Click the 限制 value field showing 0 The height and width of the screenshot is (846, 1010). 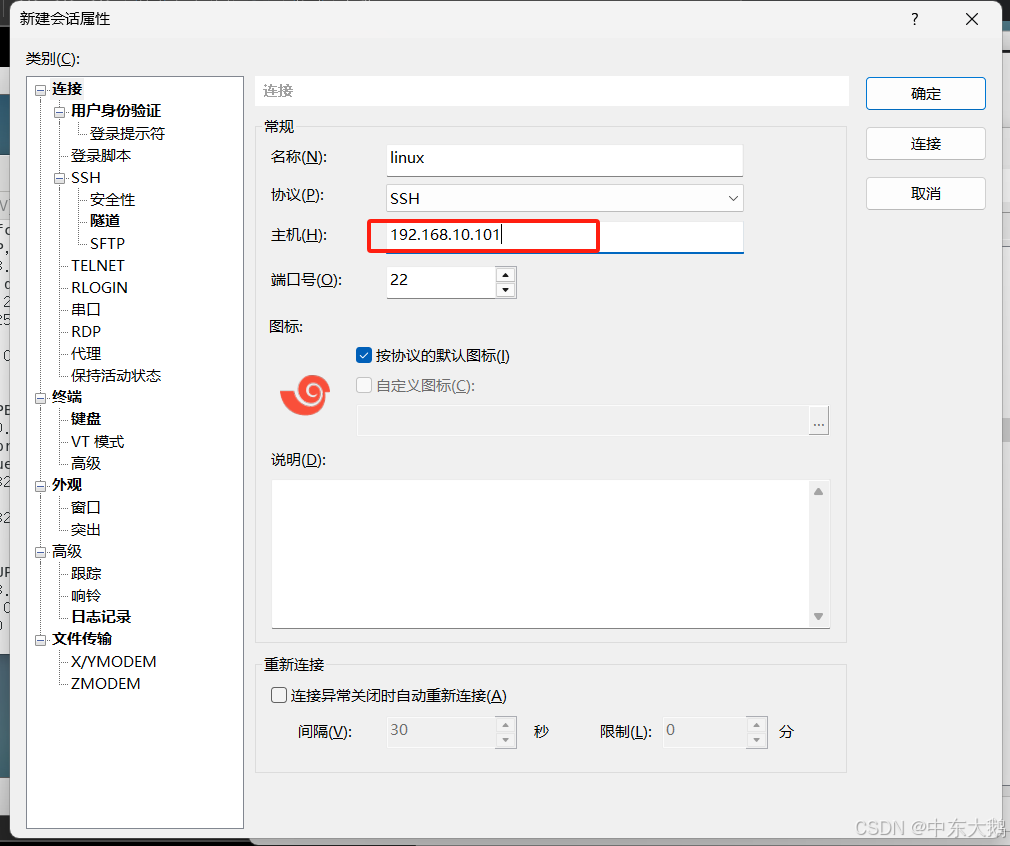[705, 732]
